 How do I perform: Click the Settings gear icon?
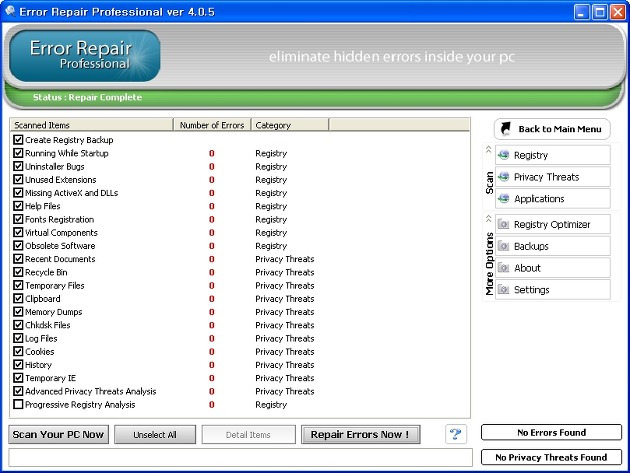[x=503, y=289]
